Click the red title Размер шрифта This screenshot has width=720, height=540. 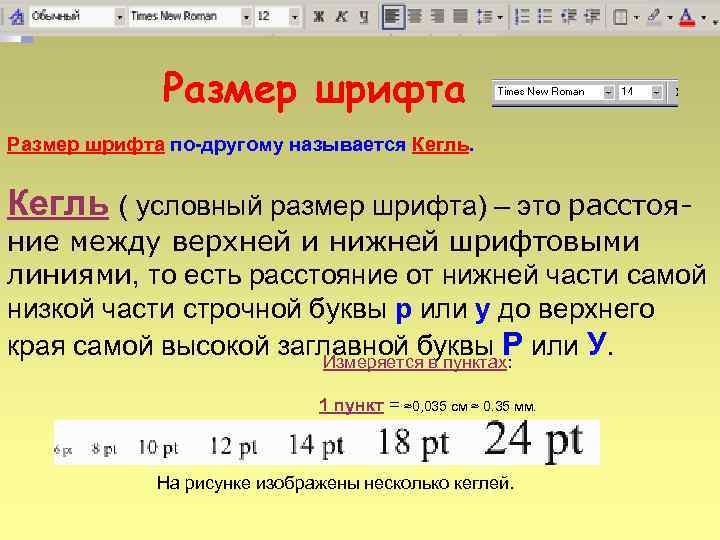[314, 90]
